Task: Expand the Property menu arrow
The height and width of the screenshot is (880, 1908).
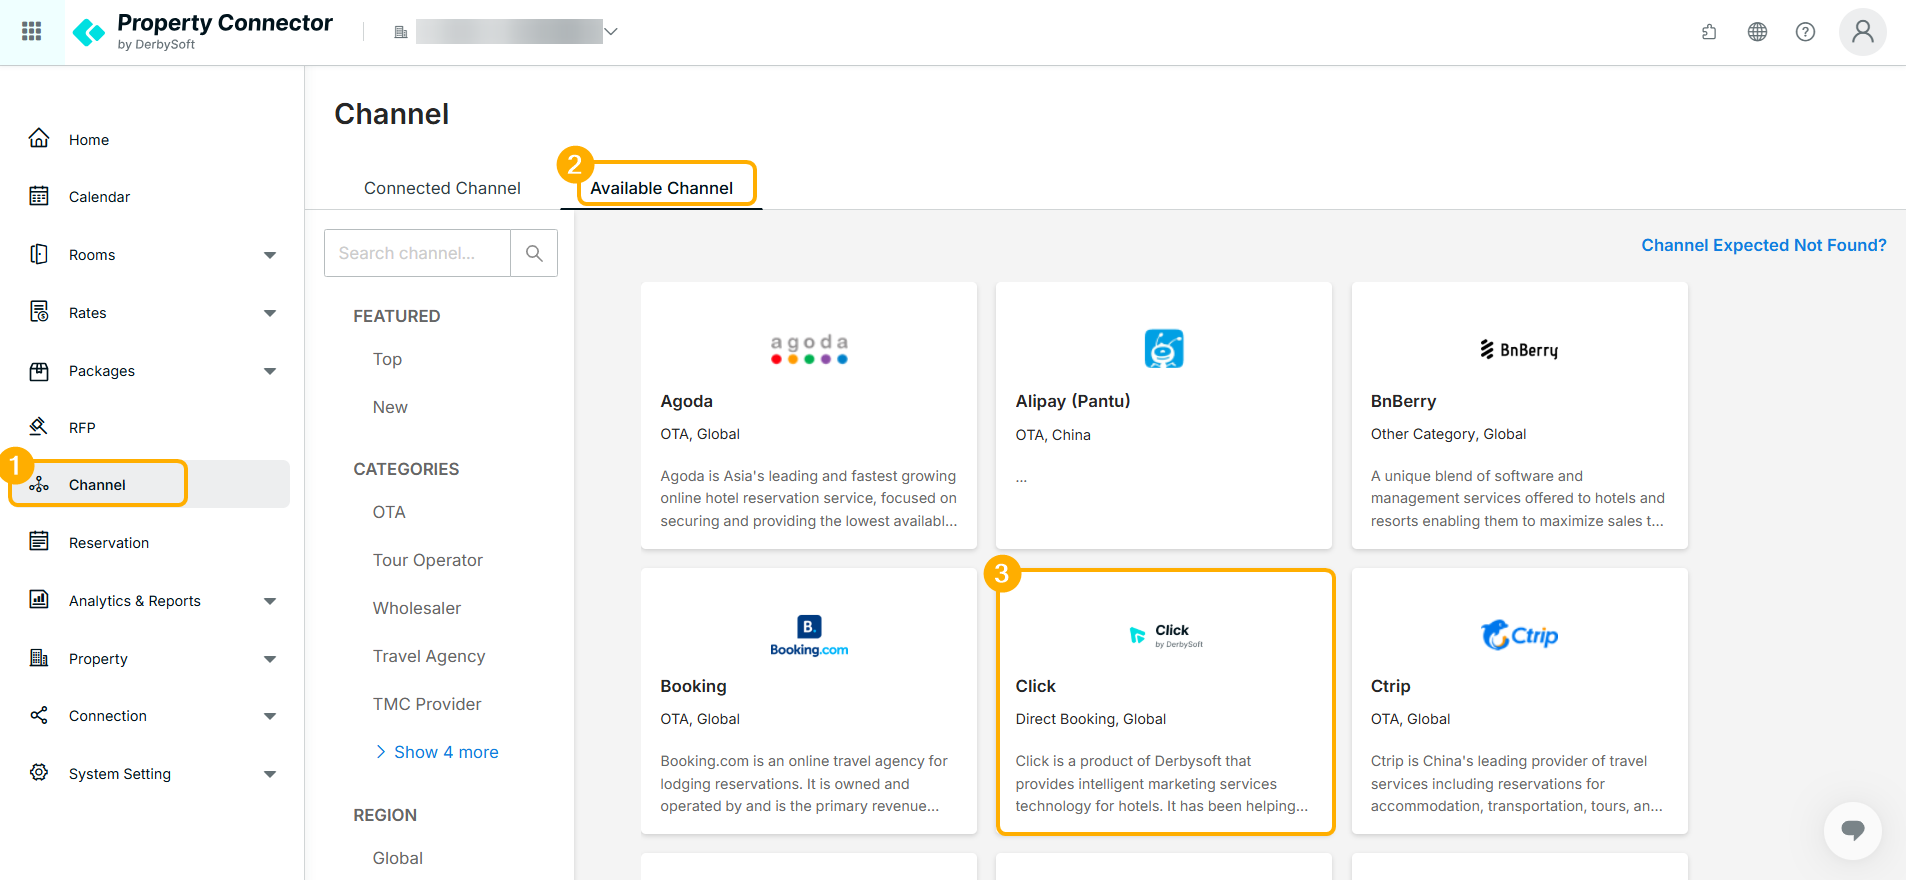Action: pos(270,659)
